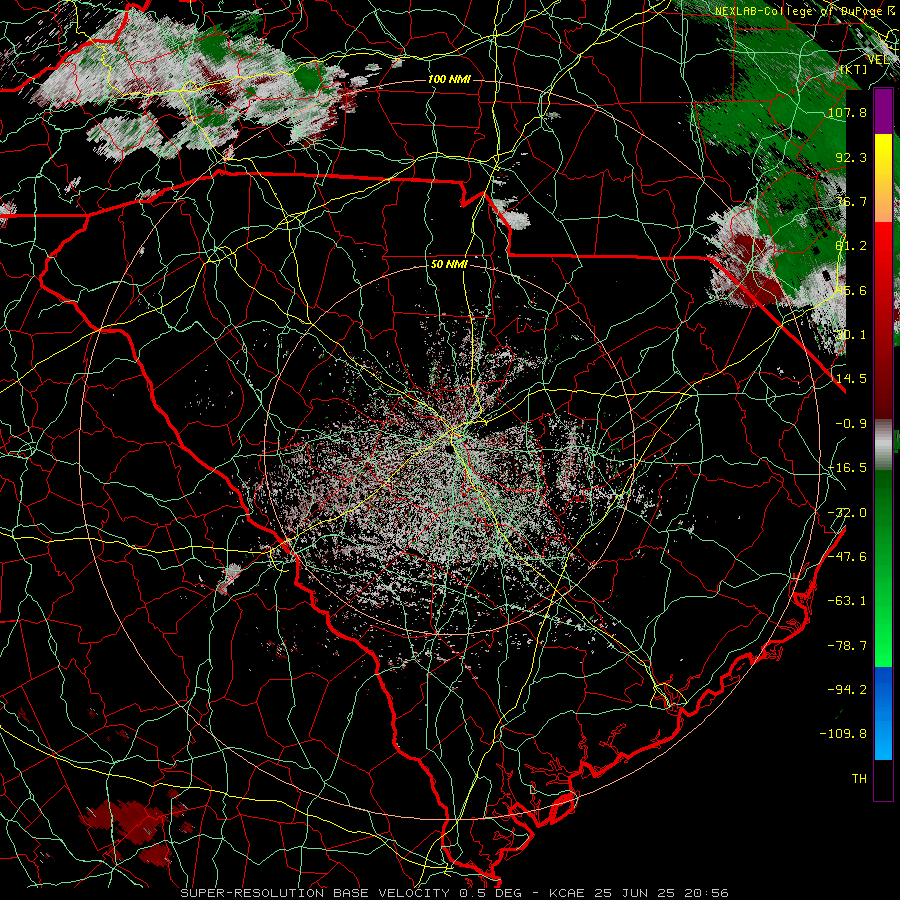Click the 92.3 legend value

pos(851,157)
